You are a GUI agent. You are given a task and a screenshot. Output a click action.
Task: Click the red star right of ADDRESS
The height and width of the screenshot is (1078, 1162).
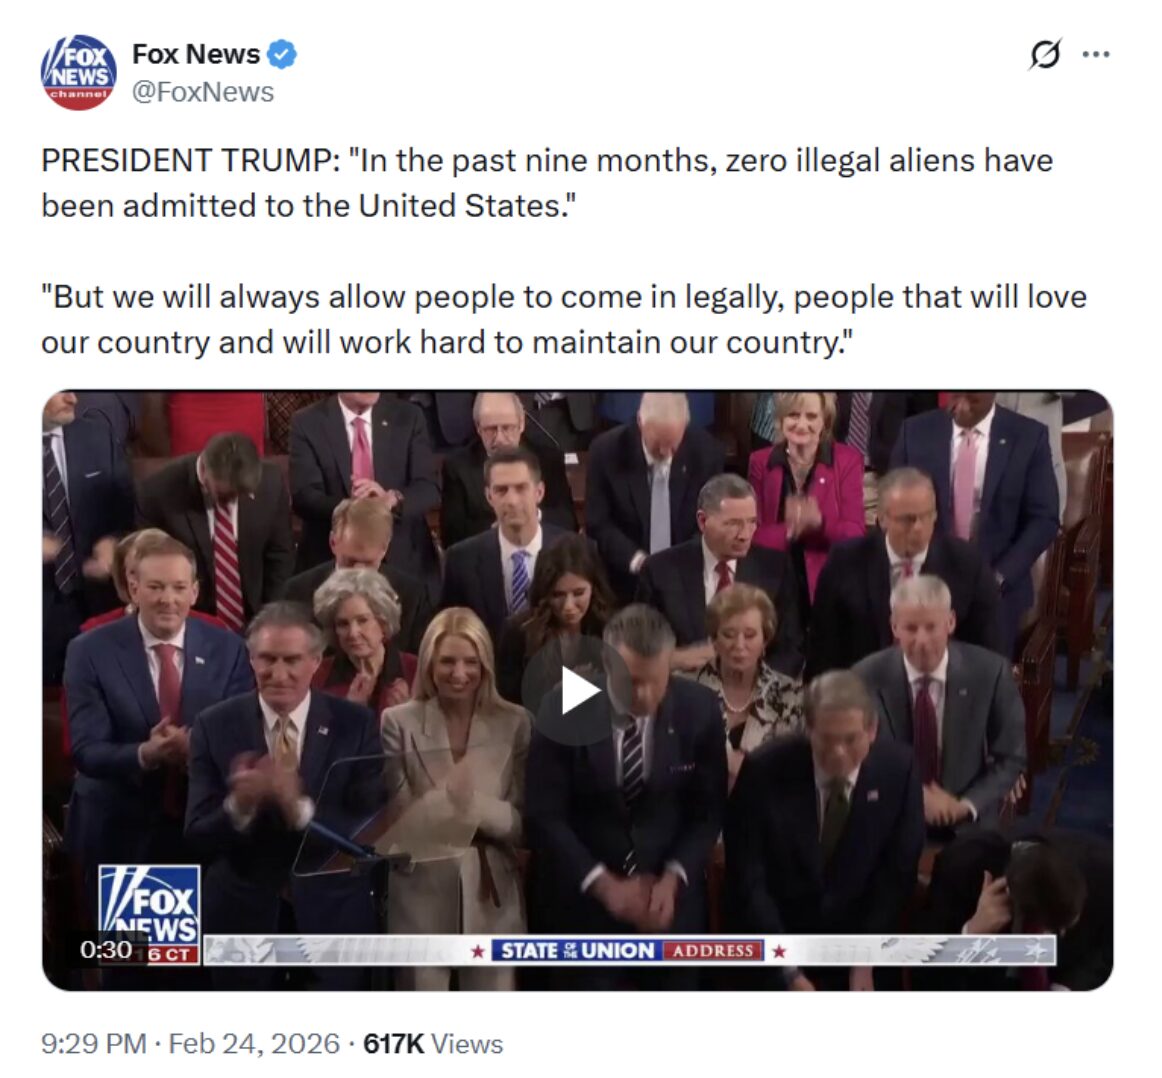coord(778,951)
